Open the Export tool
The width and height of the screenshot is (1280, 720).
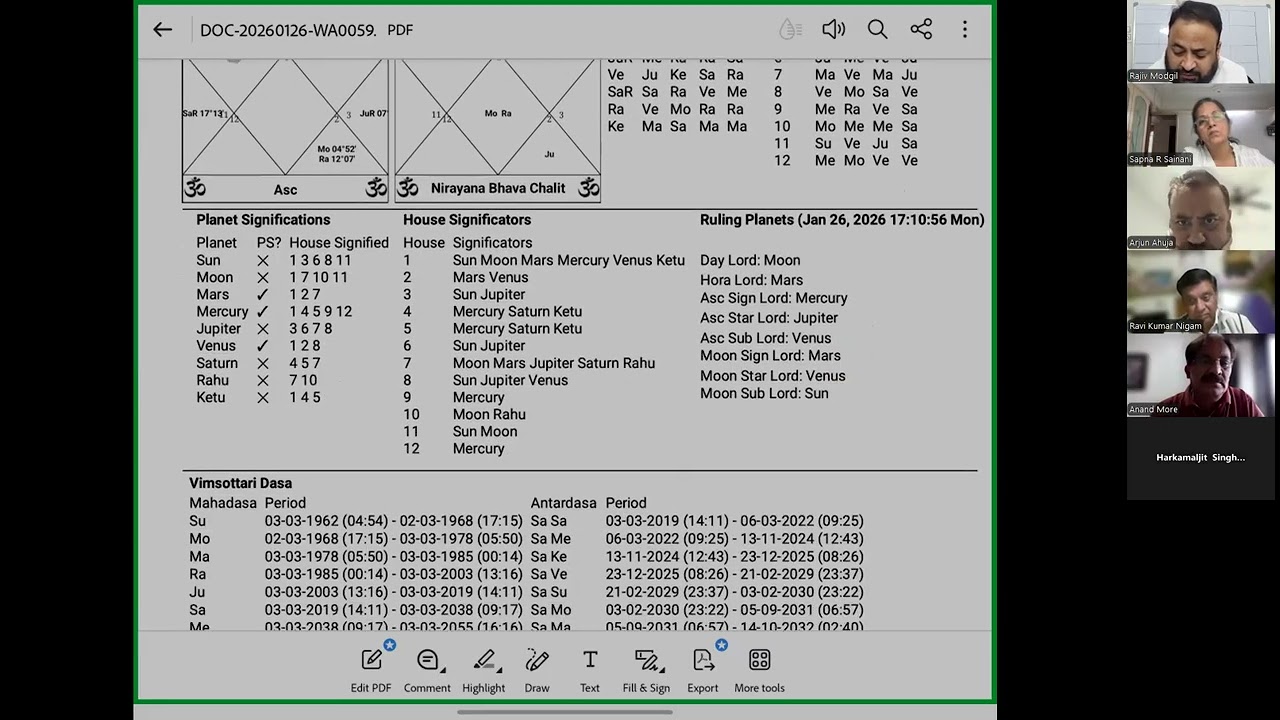click(703, 669)
